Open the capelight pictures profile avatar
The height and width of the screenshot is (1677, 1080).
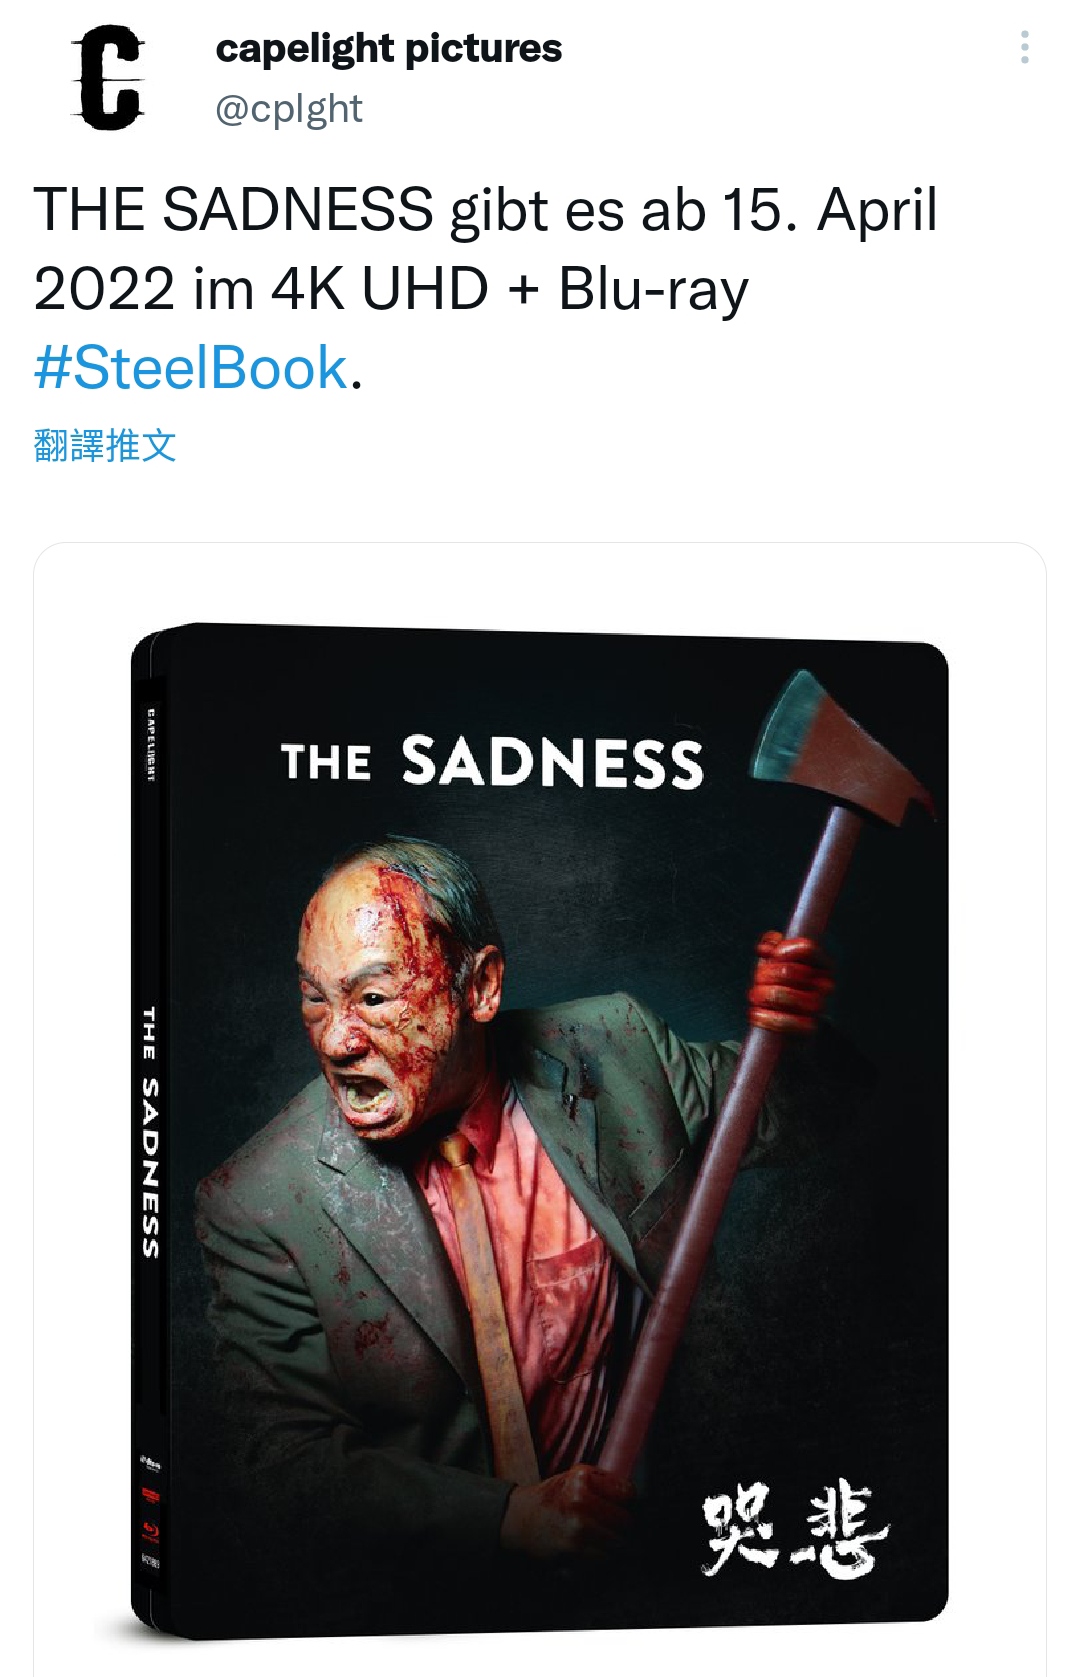pos(108,78)
